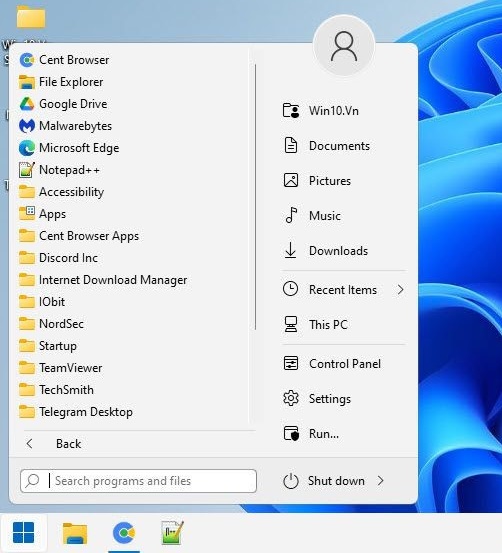Launch Malwarebytes from the list
The width and height of the screenshot is (502, 553).
point(65,126)
